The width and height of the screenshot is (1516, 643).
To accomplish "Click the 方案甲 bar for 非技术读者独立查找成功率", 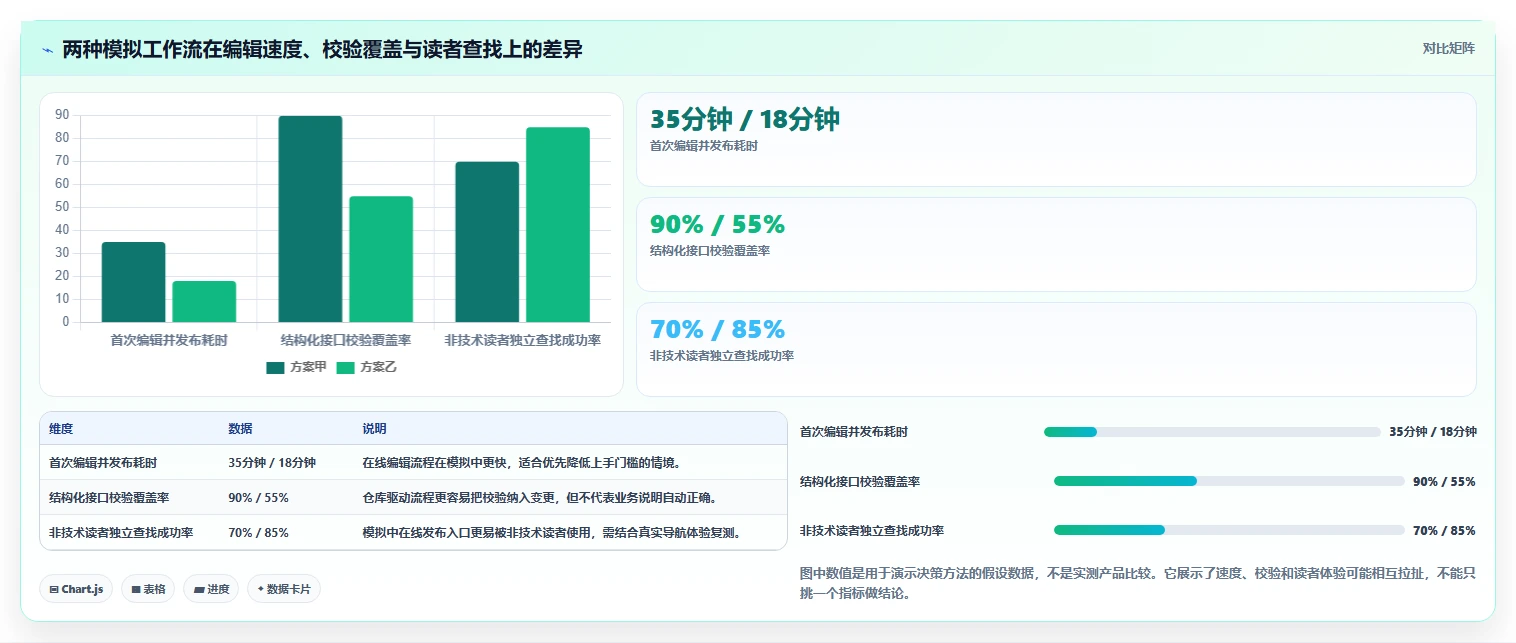I will (487, 242).
